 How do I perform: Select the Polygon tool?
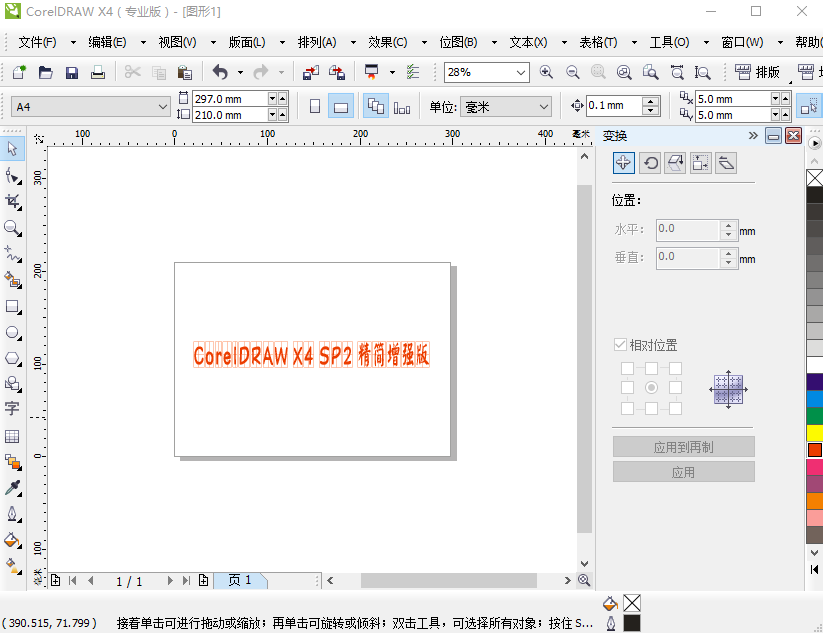click(x=13, y=359)
